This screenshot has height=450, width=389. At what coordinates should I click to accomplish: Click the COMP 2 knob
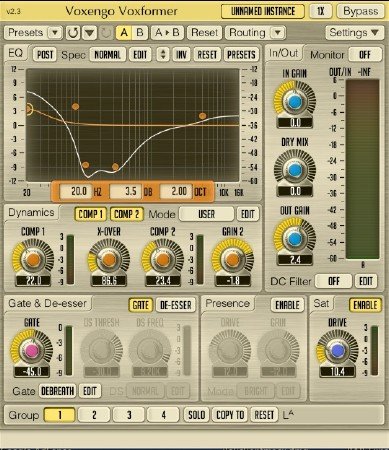(162, 259)
